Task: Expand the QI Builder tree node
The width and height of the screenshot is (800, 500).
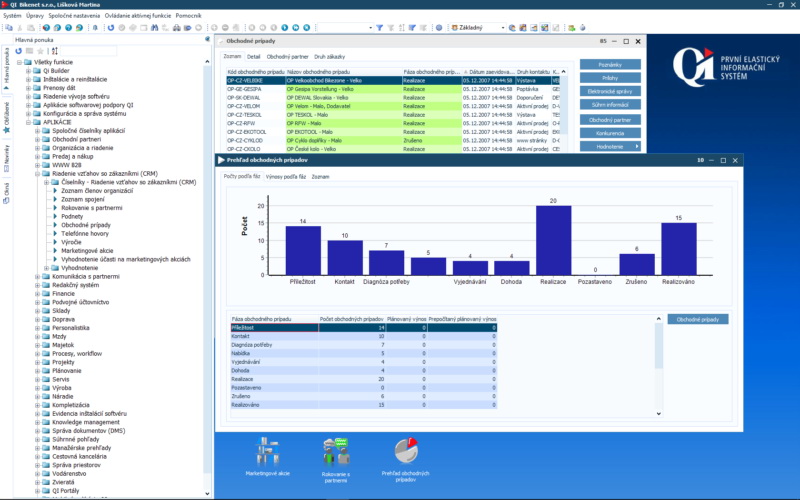Action: coord(29,71)
